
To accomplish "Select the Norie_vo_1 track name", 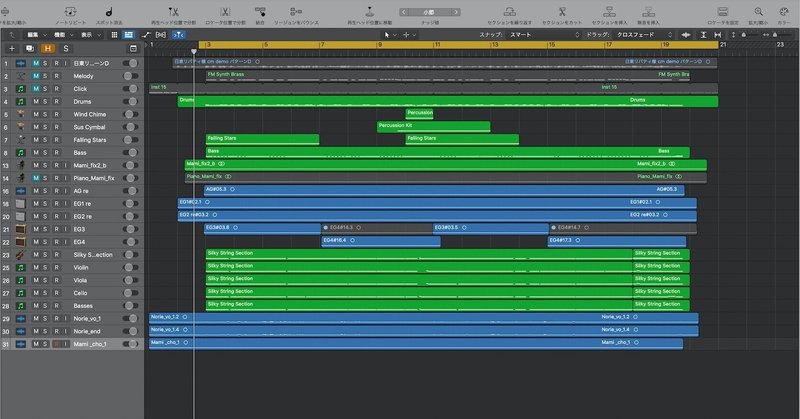I will coord(87,318).
